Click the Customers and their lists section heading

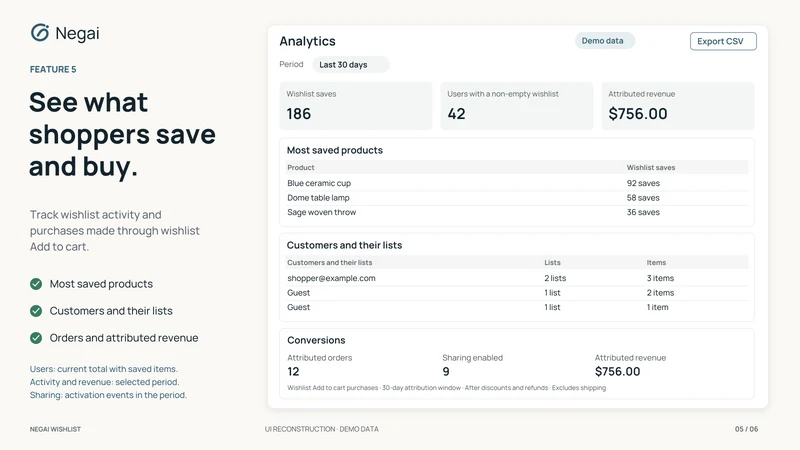click(x=344, y=245)
